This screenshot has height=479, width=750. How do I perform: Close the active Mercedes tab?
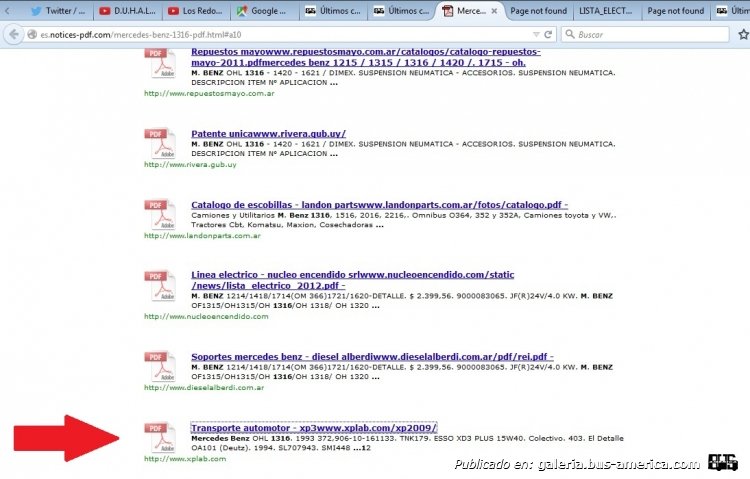[x=493, y=11]
